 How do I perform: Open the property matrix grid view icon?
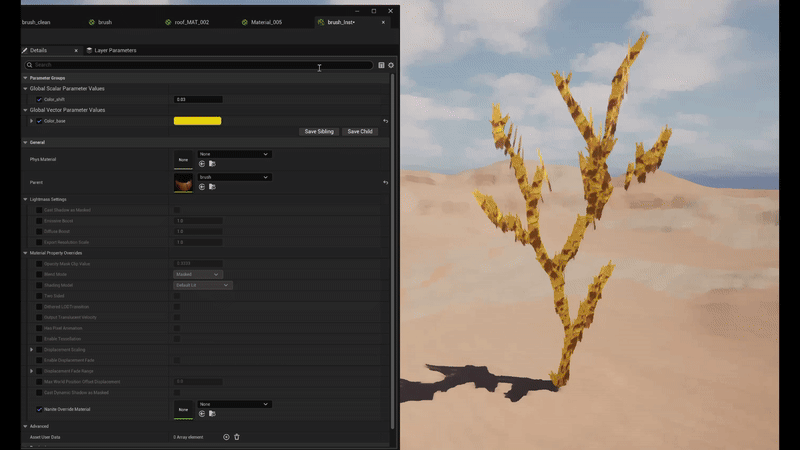tap(381, 65)
